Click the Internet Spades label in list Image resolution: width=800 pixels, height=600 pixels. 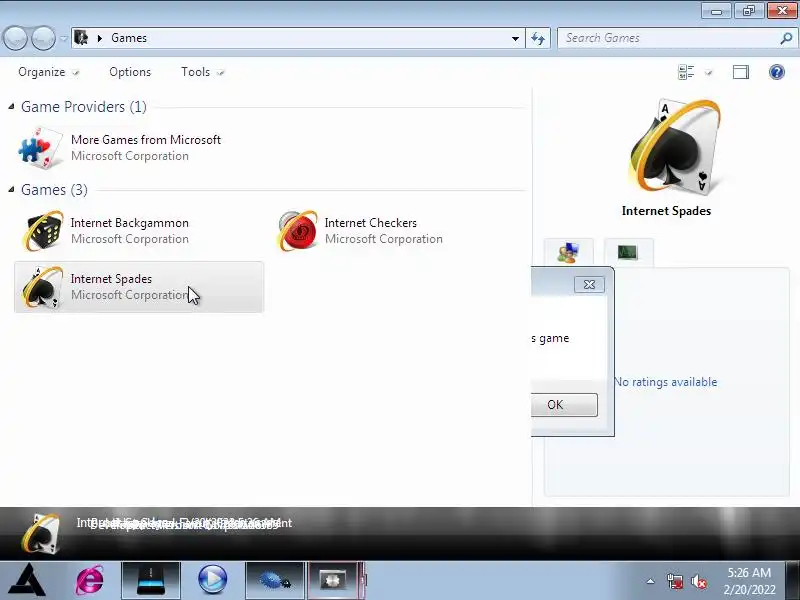coord(111,279)
